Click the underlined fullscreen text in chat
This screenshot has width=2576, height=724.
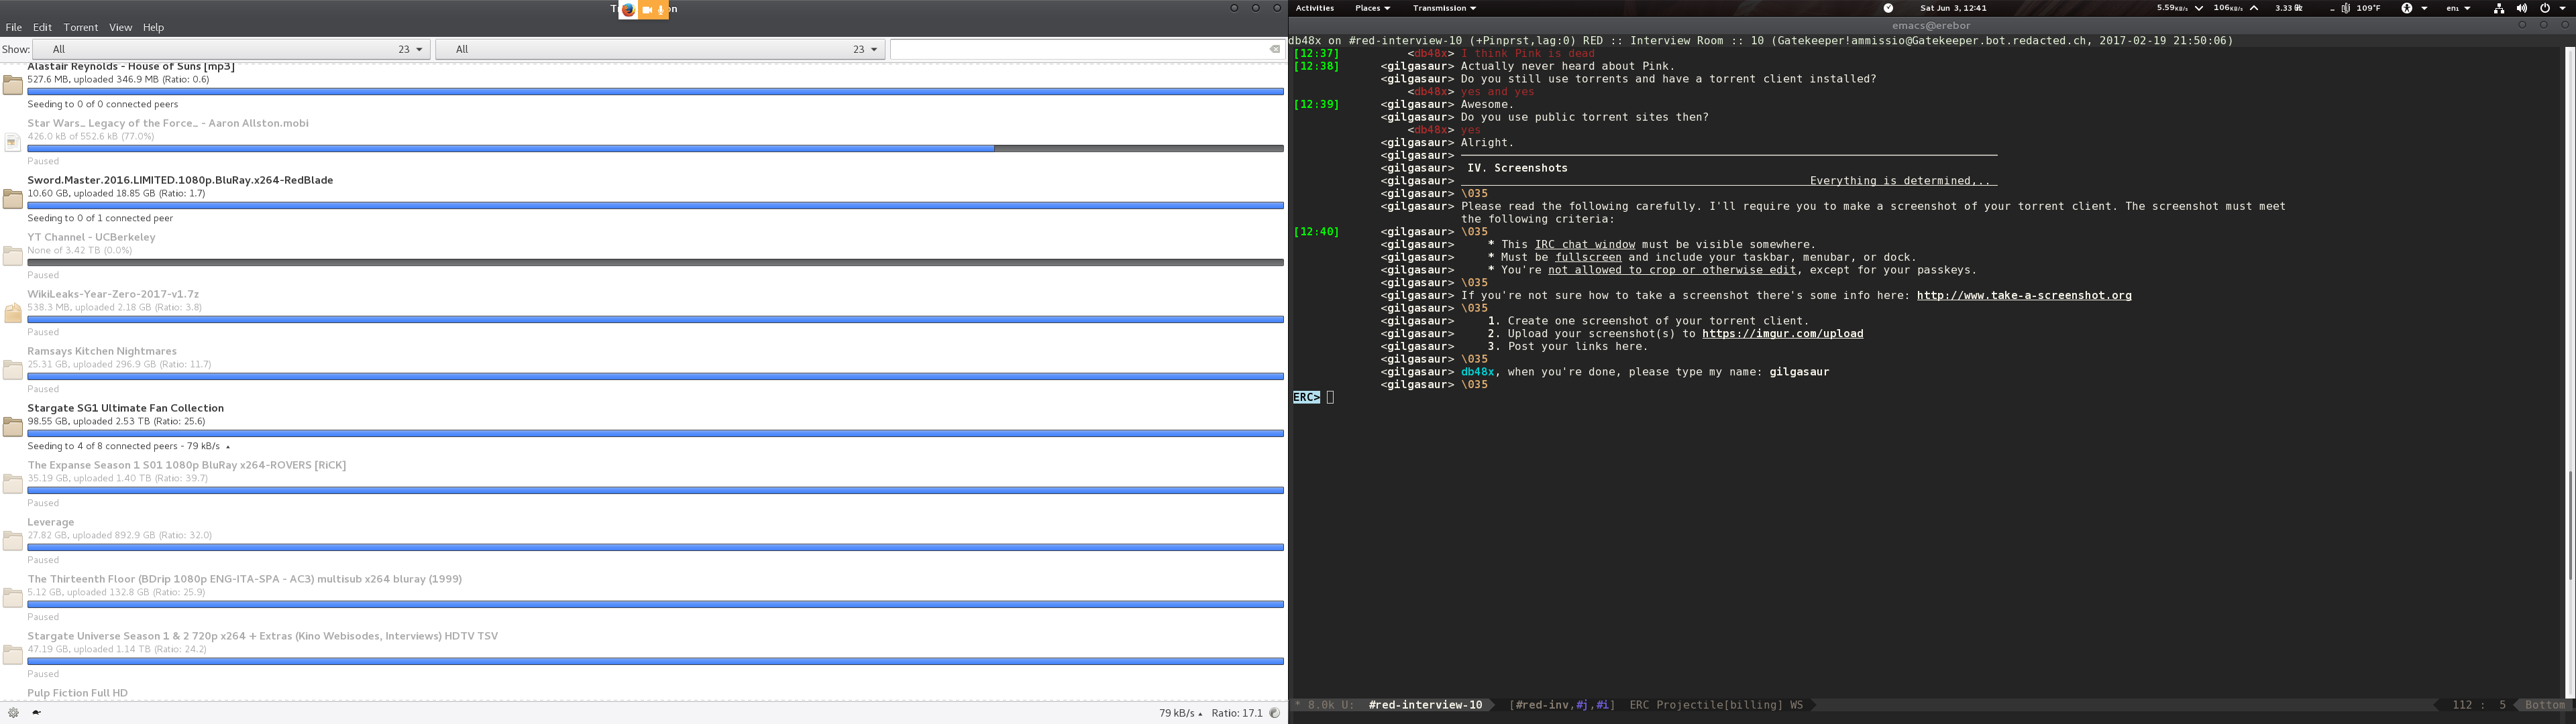pyautogui.click(x=1588, y=257)
